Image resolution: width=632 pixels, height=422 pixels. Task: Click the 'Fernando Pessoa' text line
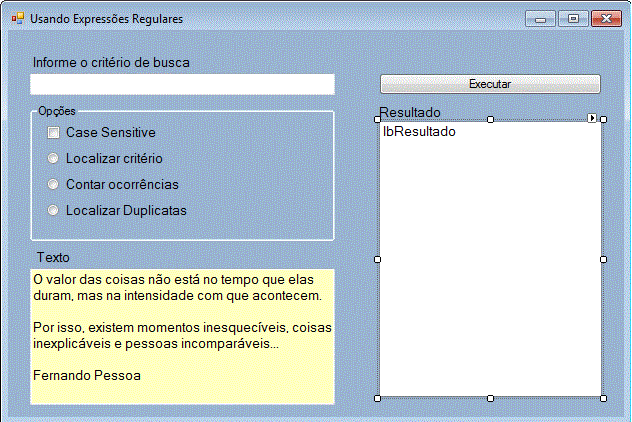tap(87, 375)
